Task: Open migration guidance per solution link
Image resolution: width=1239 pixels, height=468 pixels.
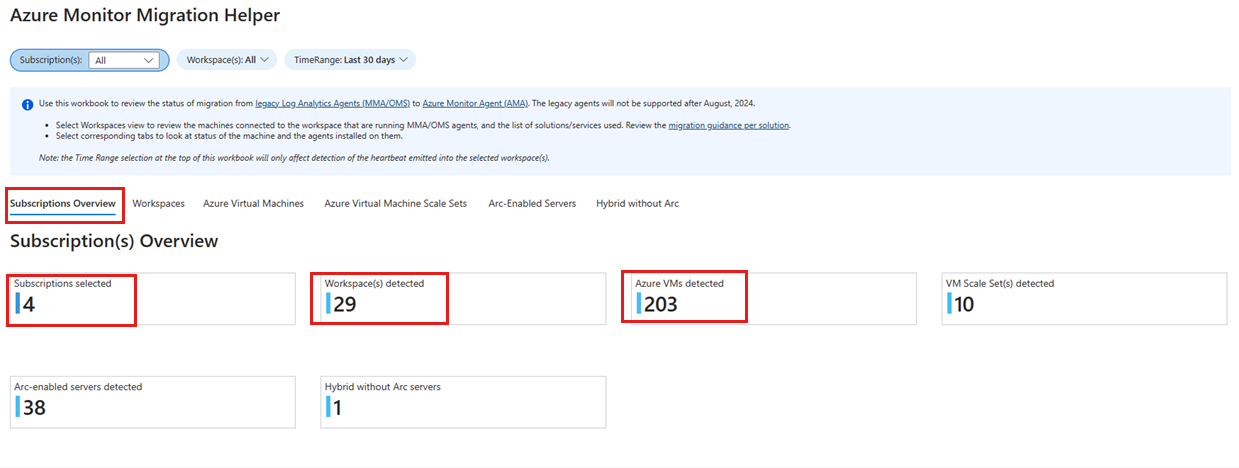Action: coord(729,125)
